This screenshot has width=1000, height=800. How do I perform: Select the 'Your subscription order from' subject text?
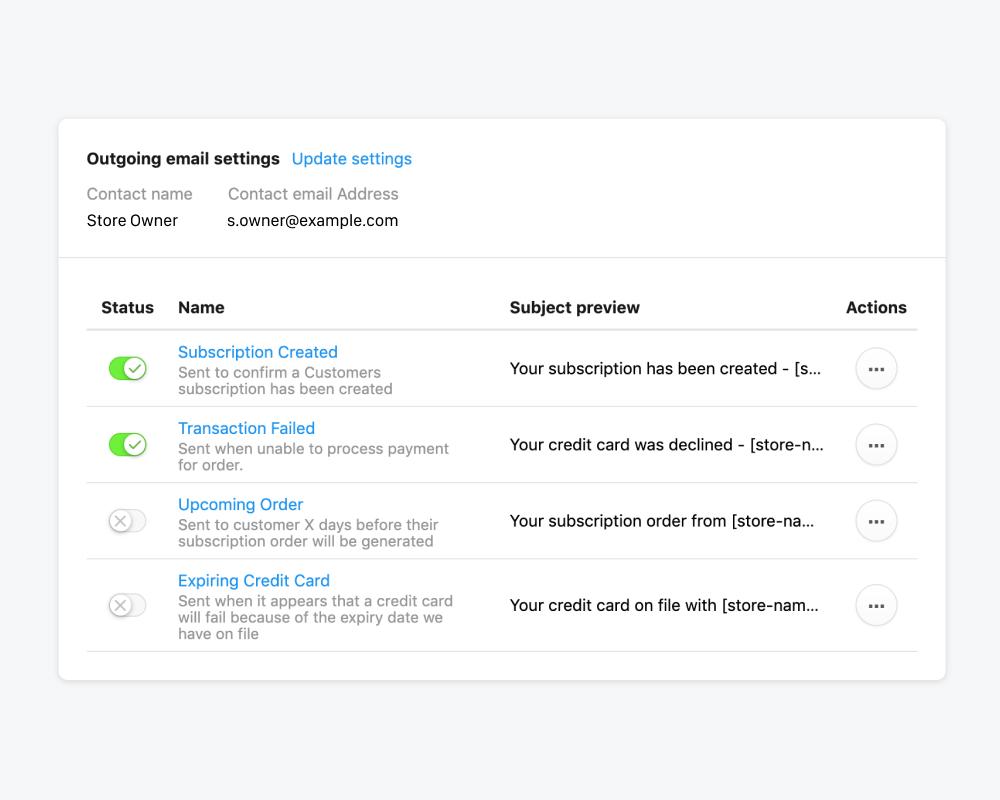(662, 521)
